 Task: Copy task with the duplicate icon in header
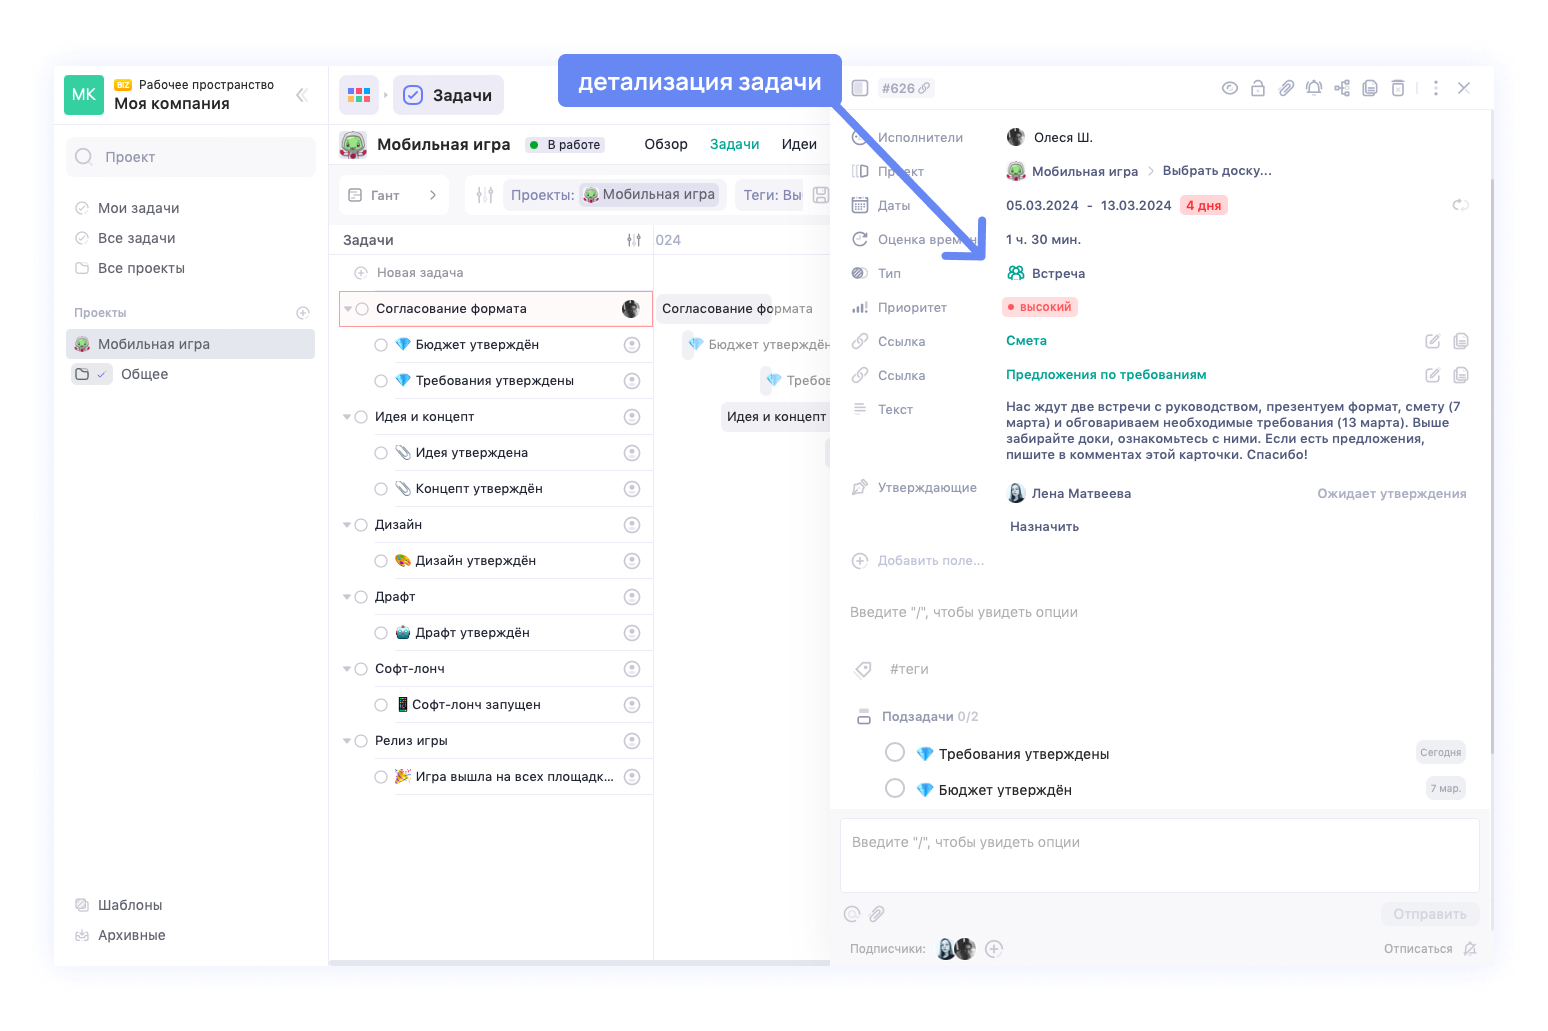coord(1370,88)
